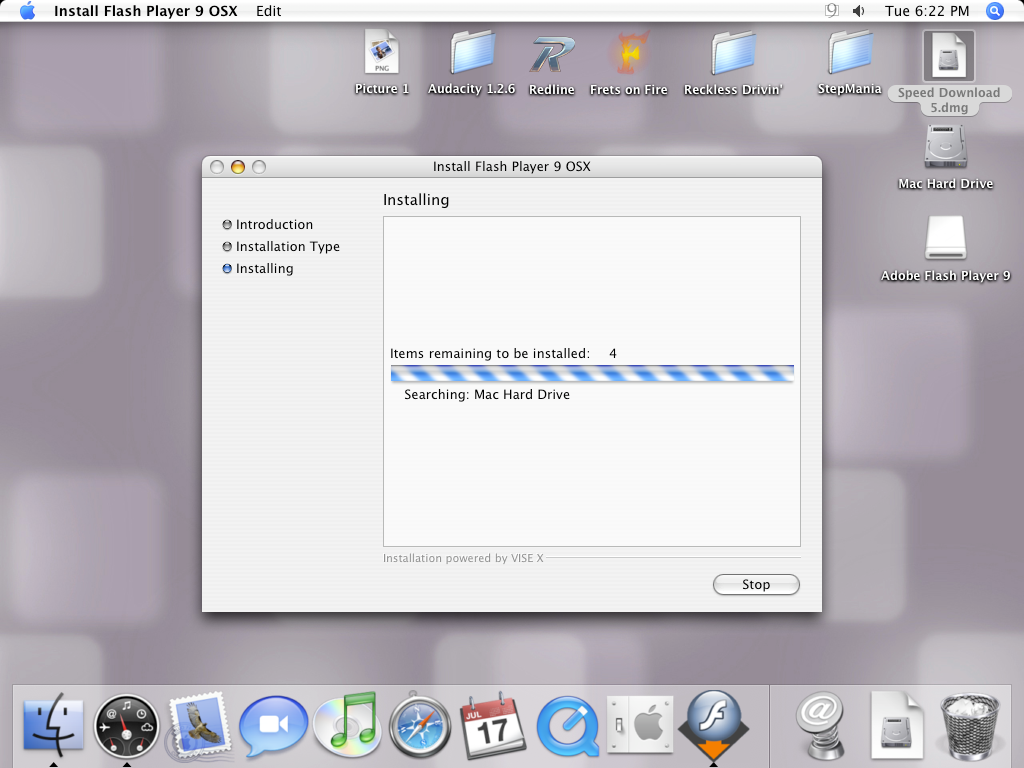The height and width of the screenshot is (768, 1024).
Task: Open Mail from the Dock
Action: pos(199,725)
